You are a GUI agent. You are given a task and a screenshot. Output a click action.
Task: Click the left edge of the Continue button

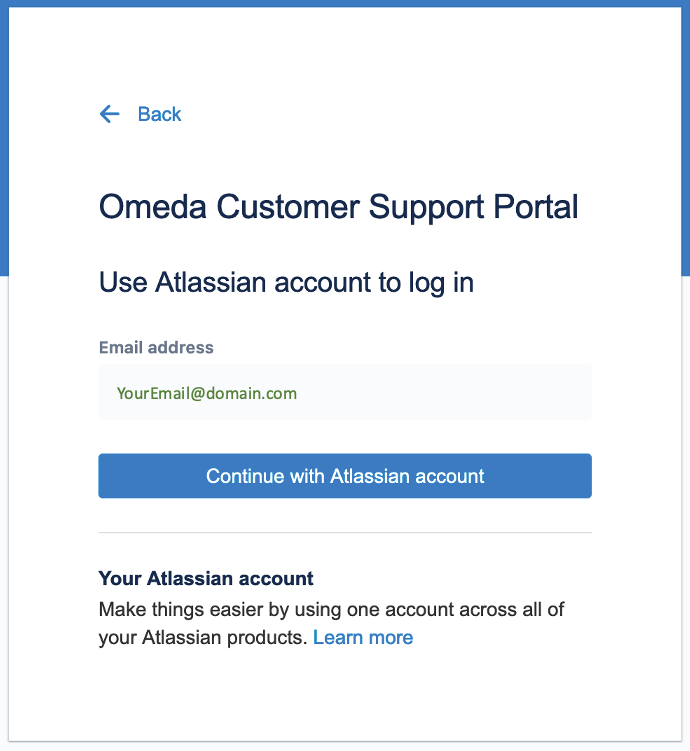pyautogui.click(x=110, y=476)
